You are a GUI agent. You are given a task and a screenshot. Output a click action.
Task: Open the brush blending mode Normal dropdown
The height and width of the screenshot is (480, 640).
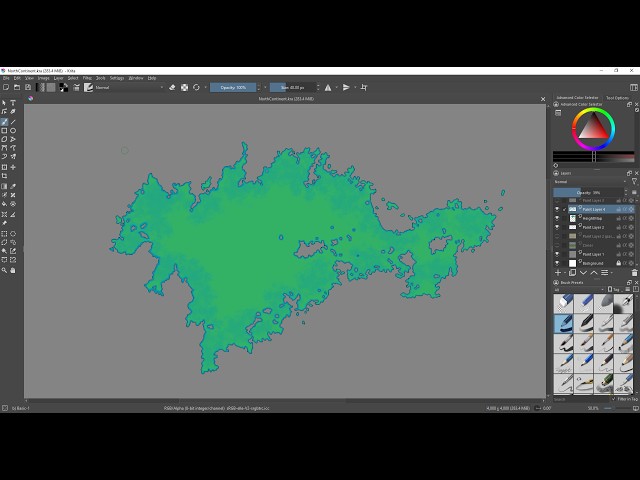pyautogui.click(x=129, y=87)
